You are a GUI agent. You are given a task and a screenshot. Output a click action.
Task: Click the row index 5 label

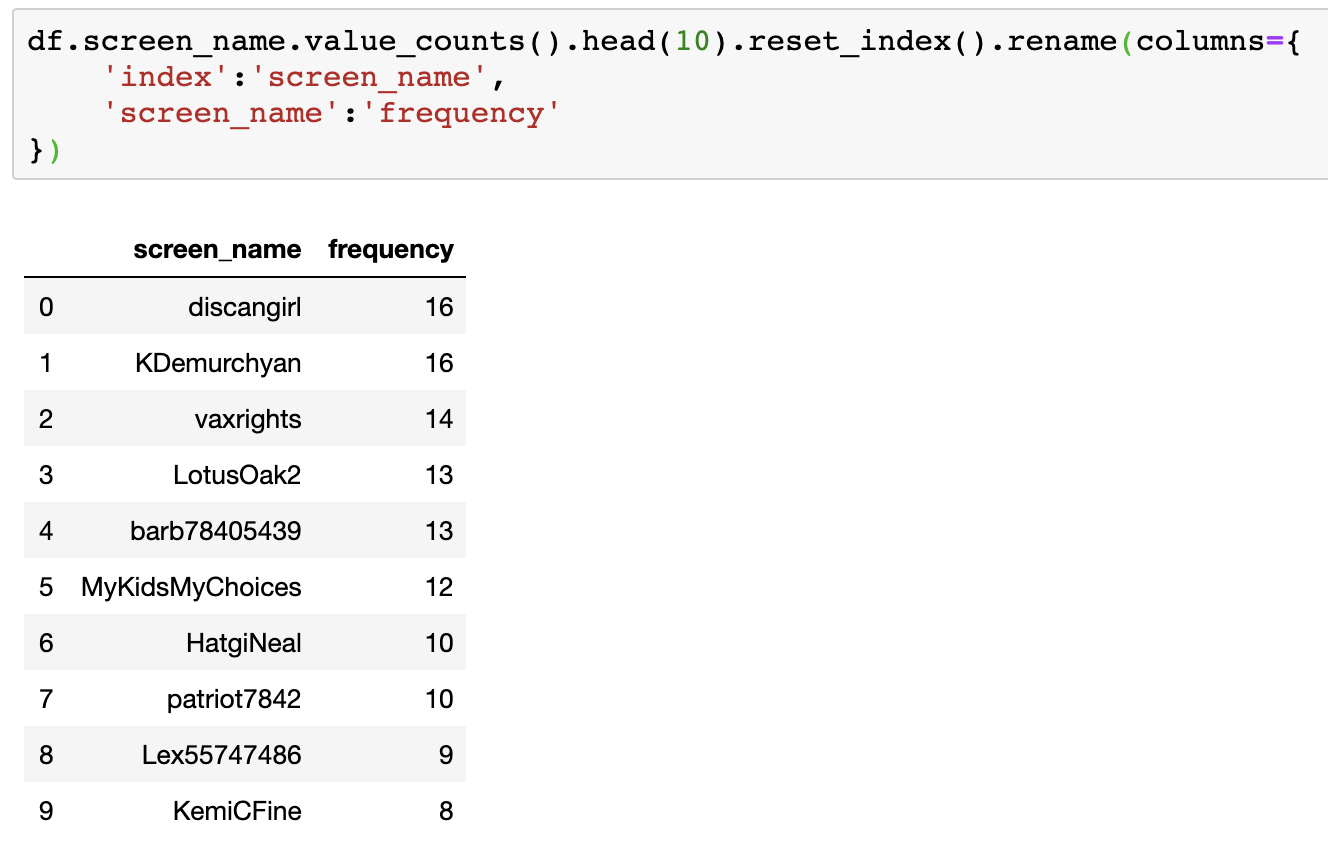46,587
